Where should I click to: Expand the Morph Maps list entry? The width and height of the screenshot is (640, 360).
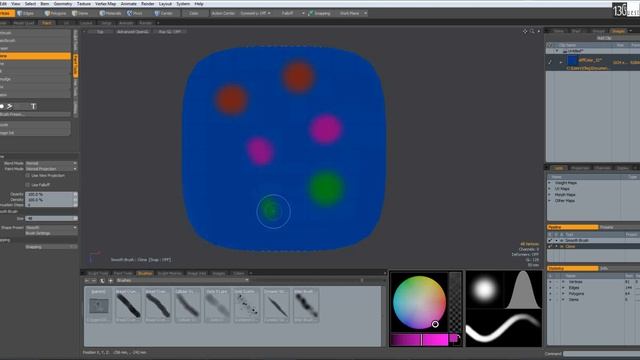[550, 195]
